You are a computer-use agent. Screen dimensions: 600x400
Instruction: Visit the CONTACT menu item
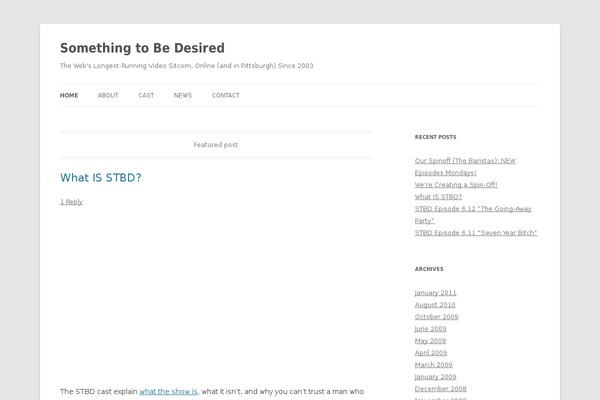pos(225,95)
